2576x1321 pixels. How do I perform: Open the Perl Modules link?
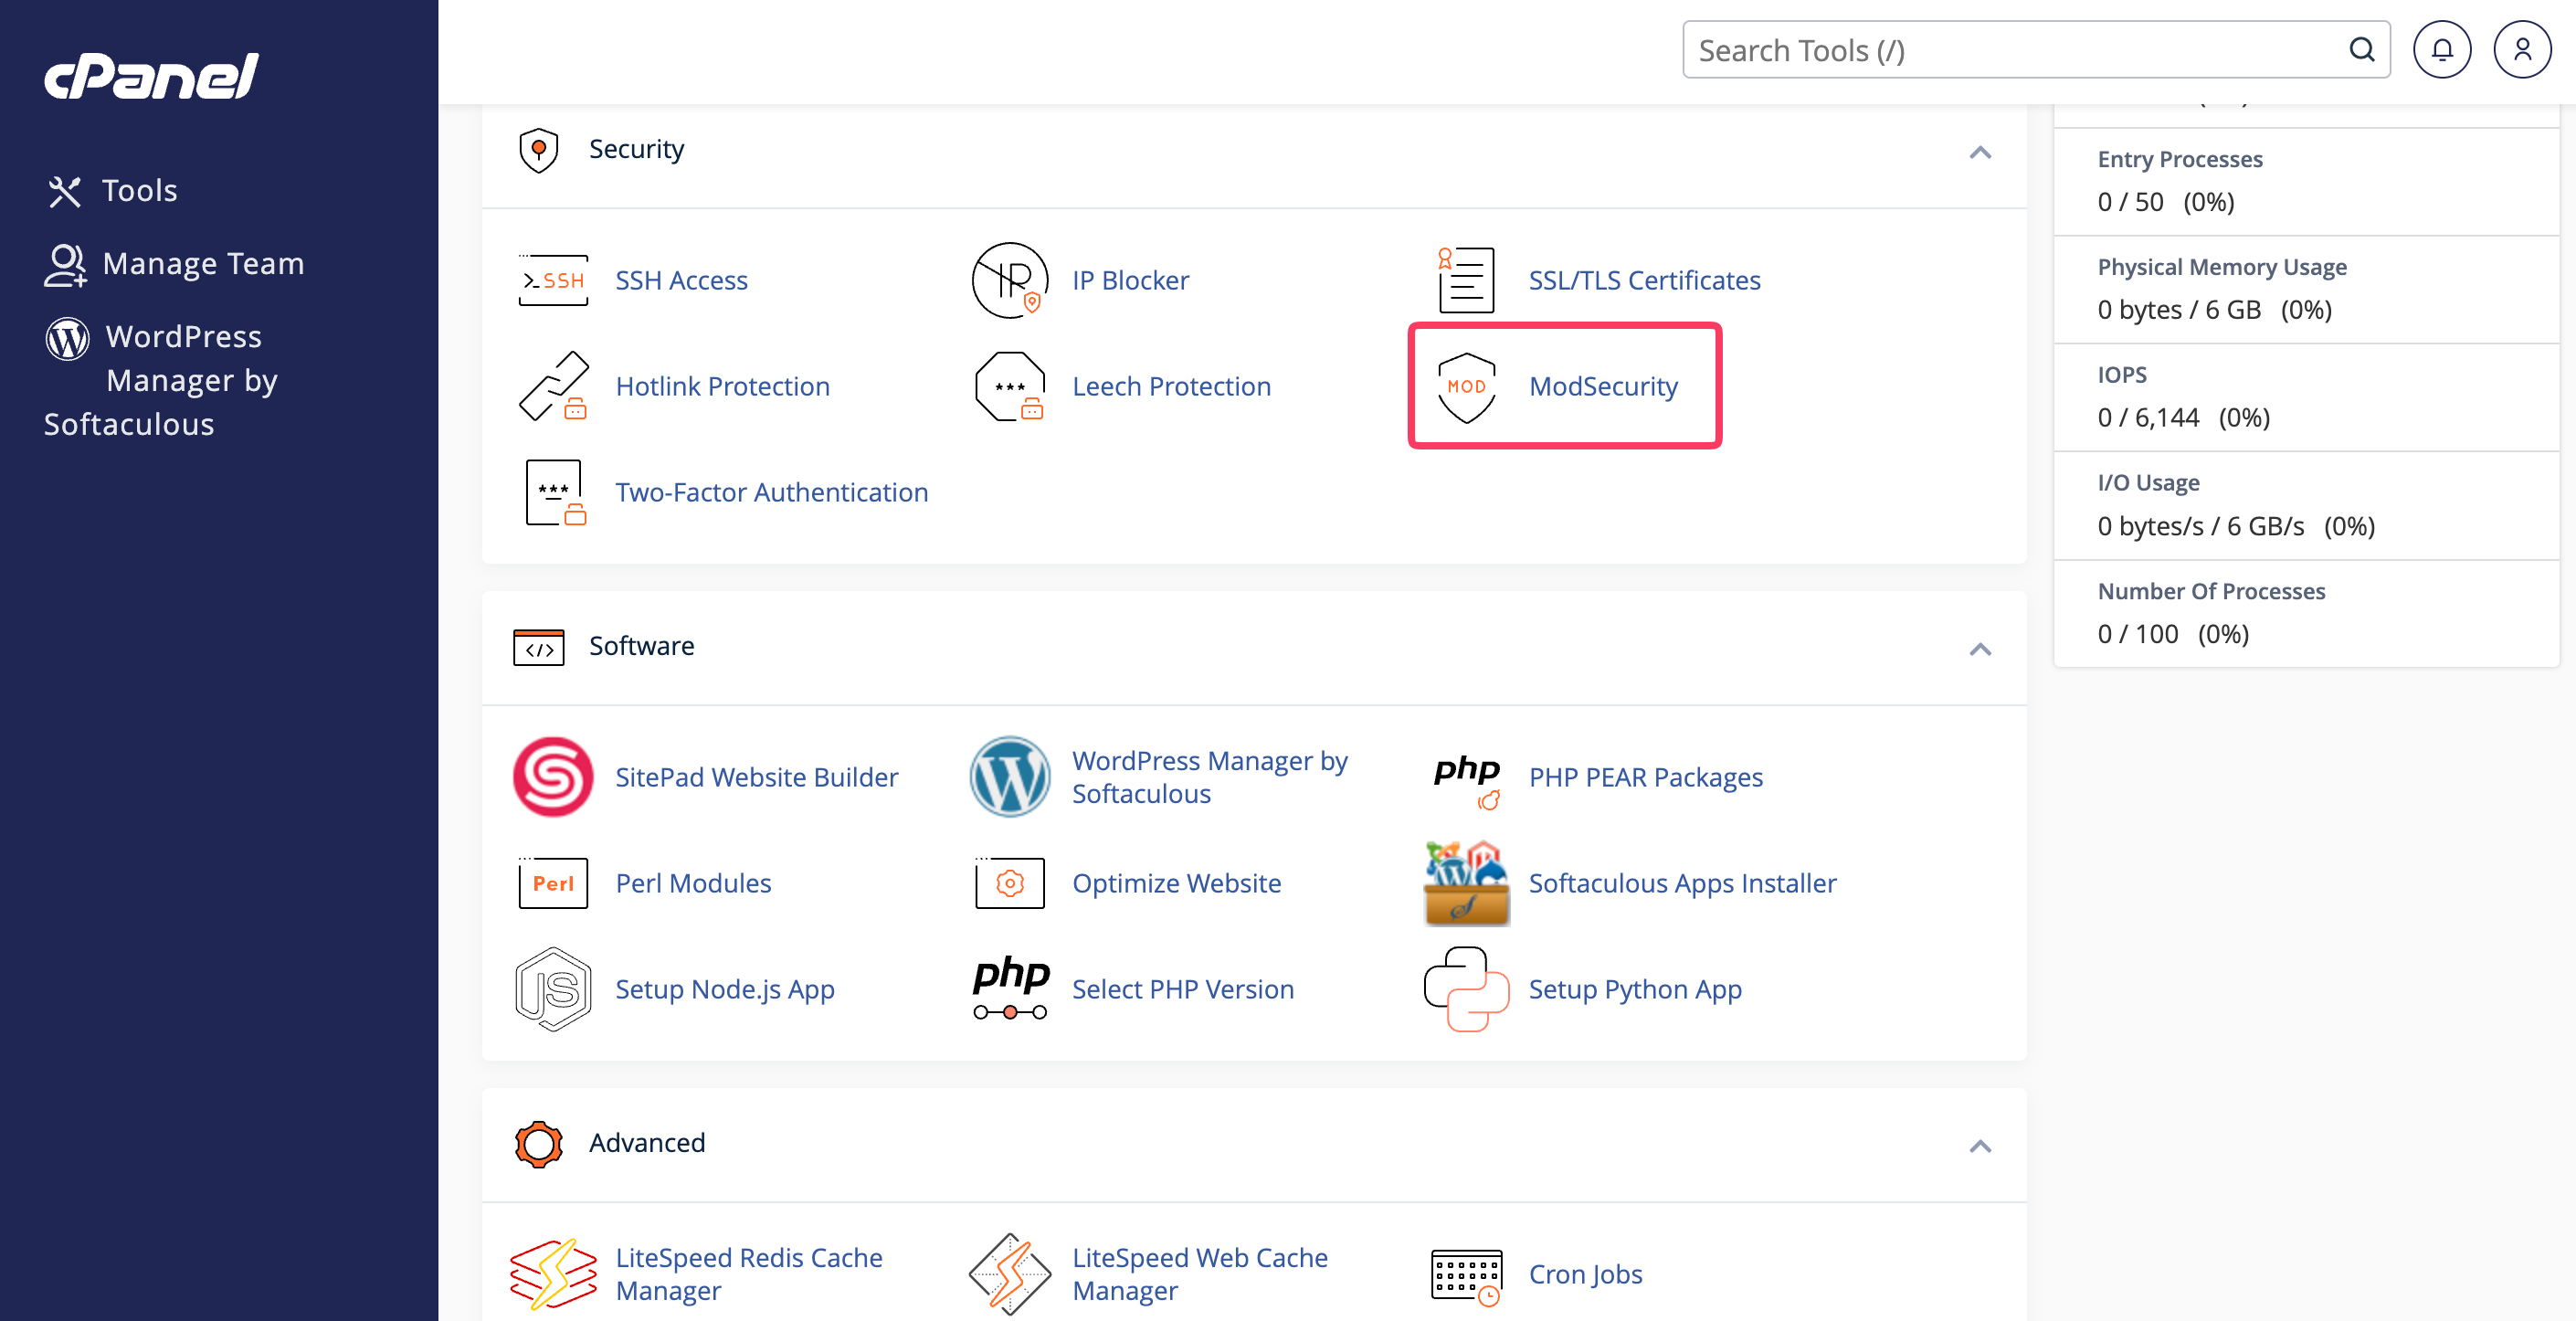point(693,883)
